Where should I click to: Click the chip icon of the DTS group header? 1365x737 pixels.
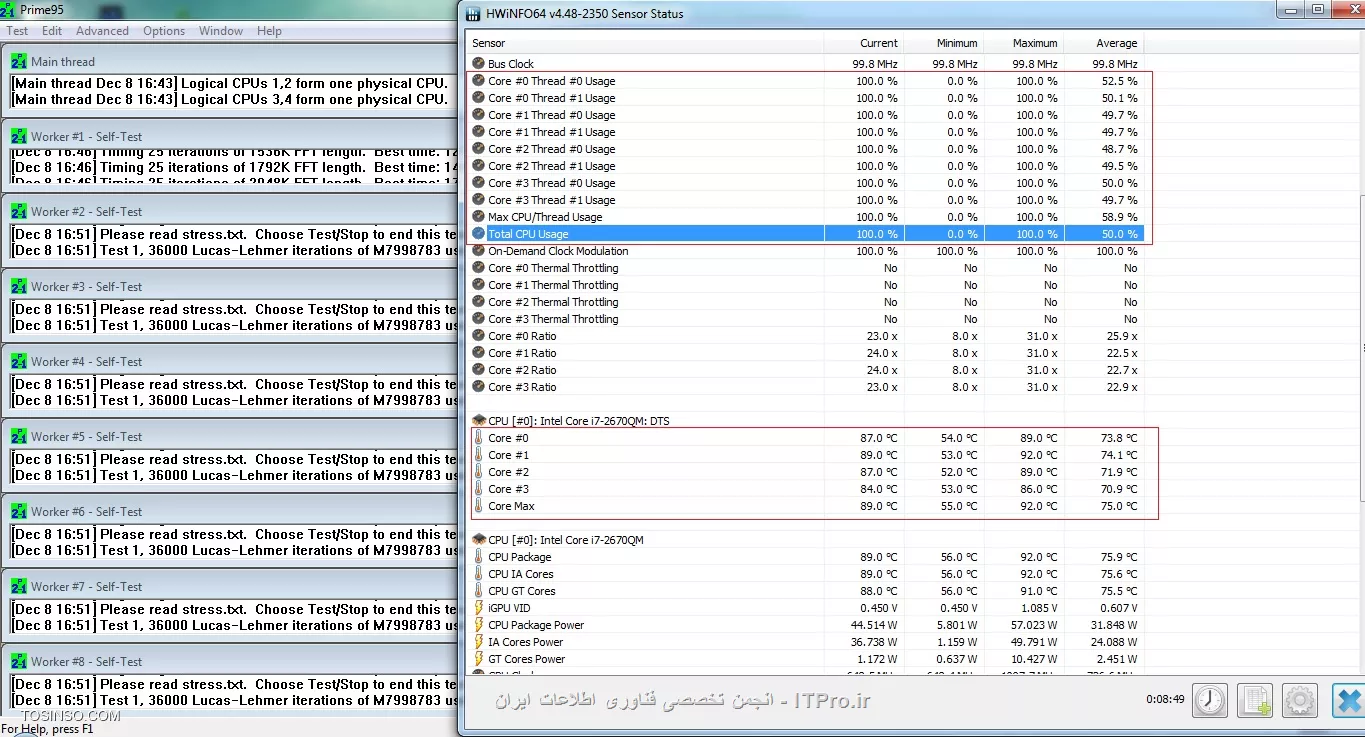tap(478, 421)
